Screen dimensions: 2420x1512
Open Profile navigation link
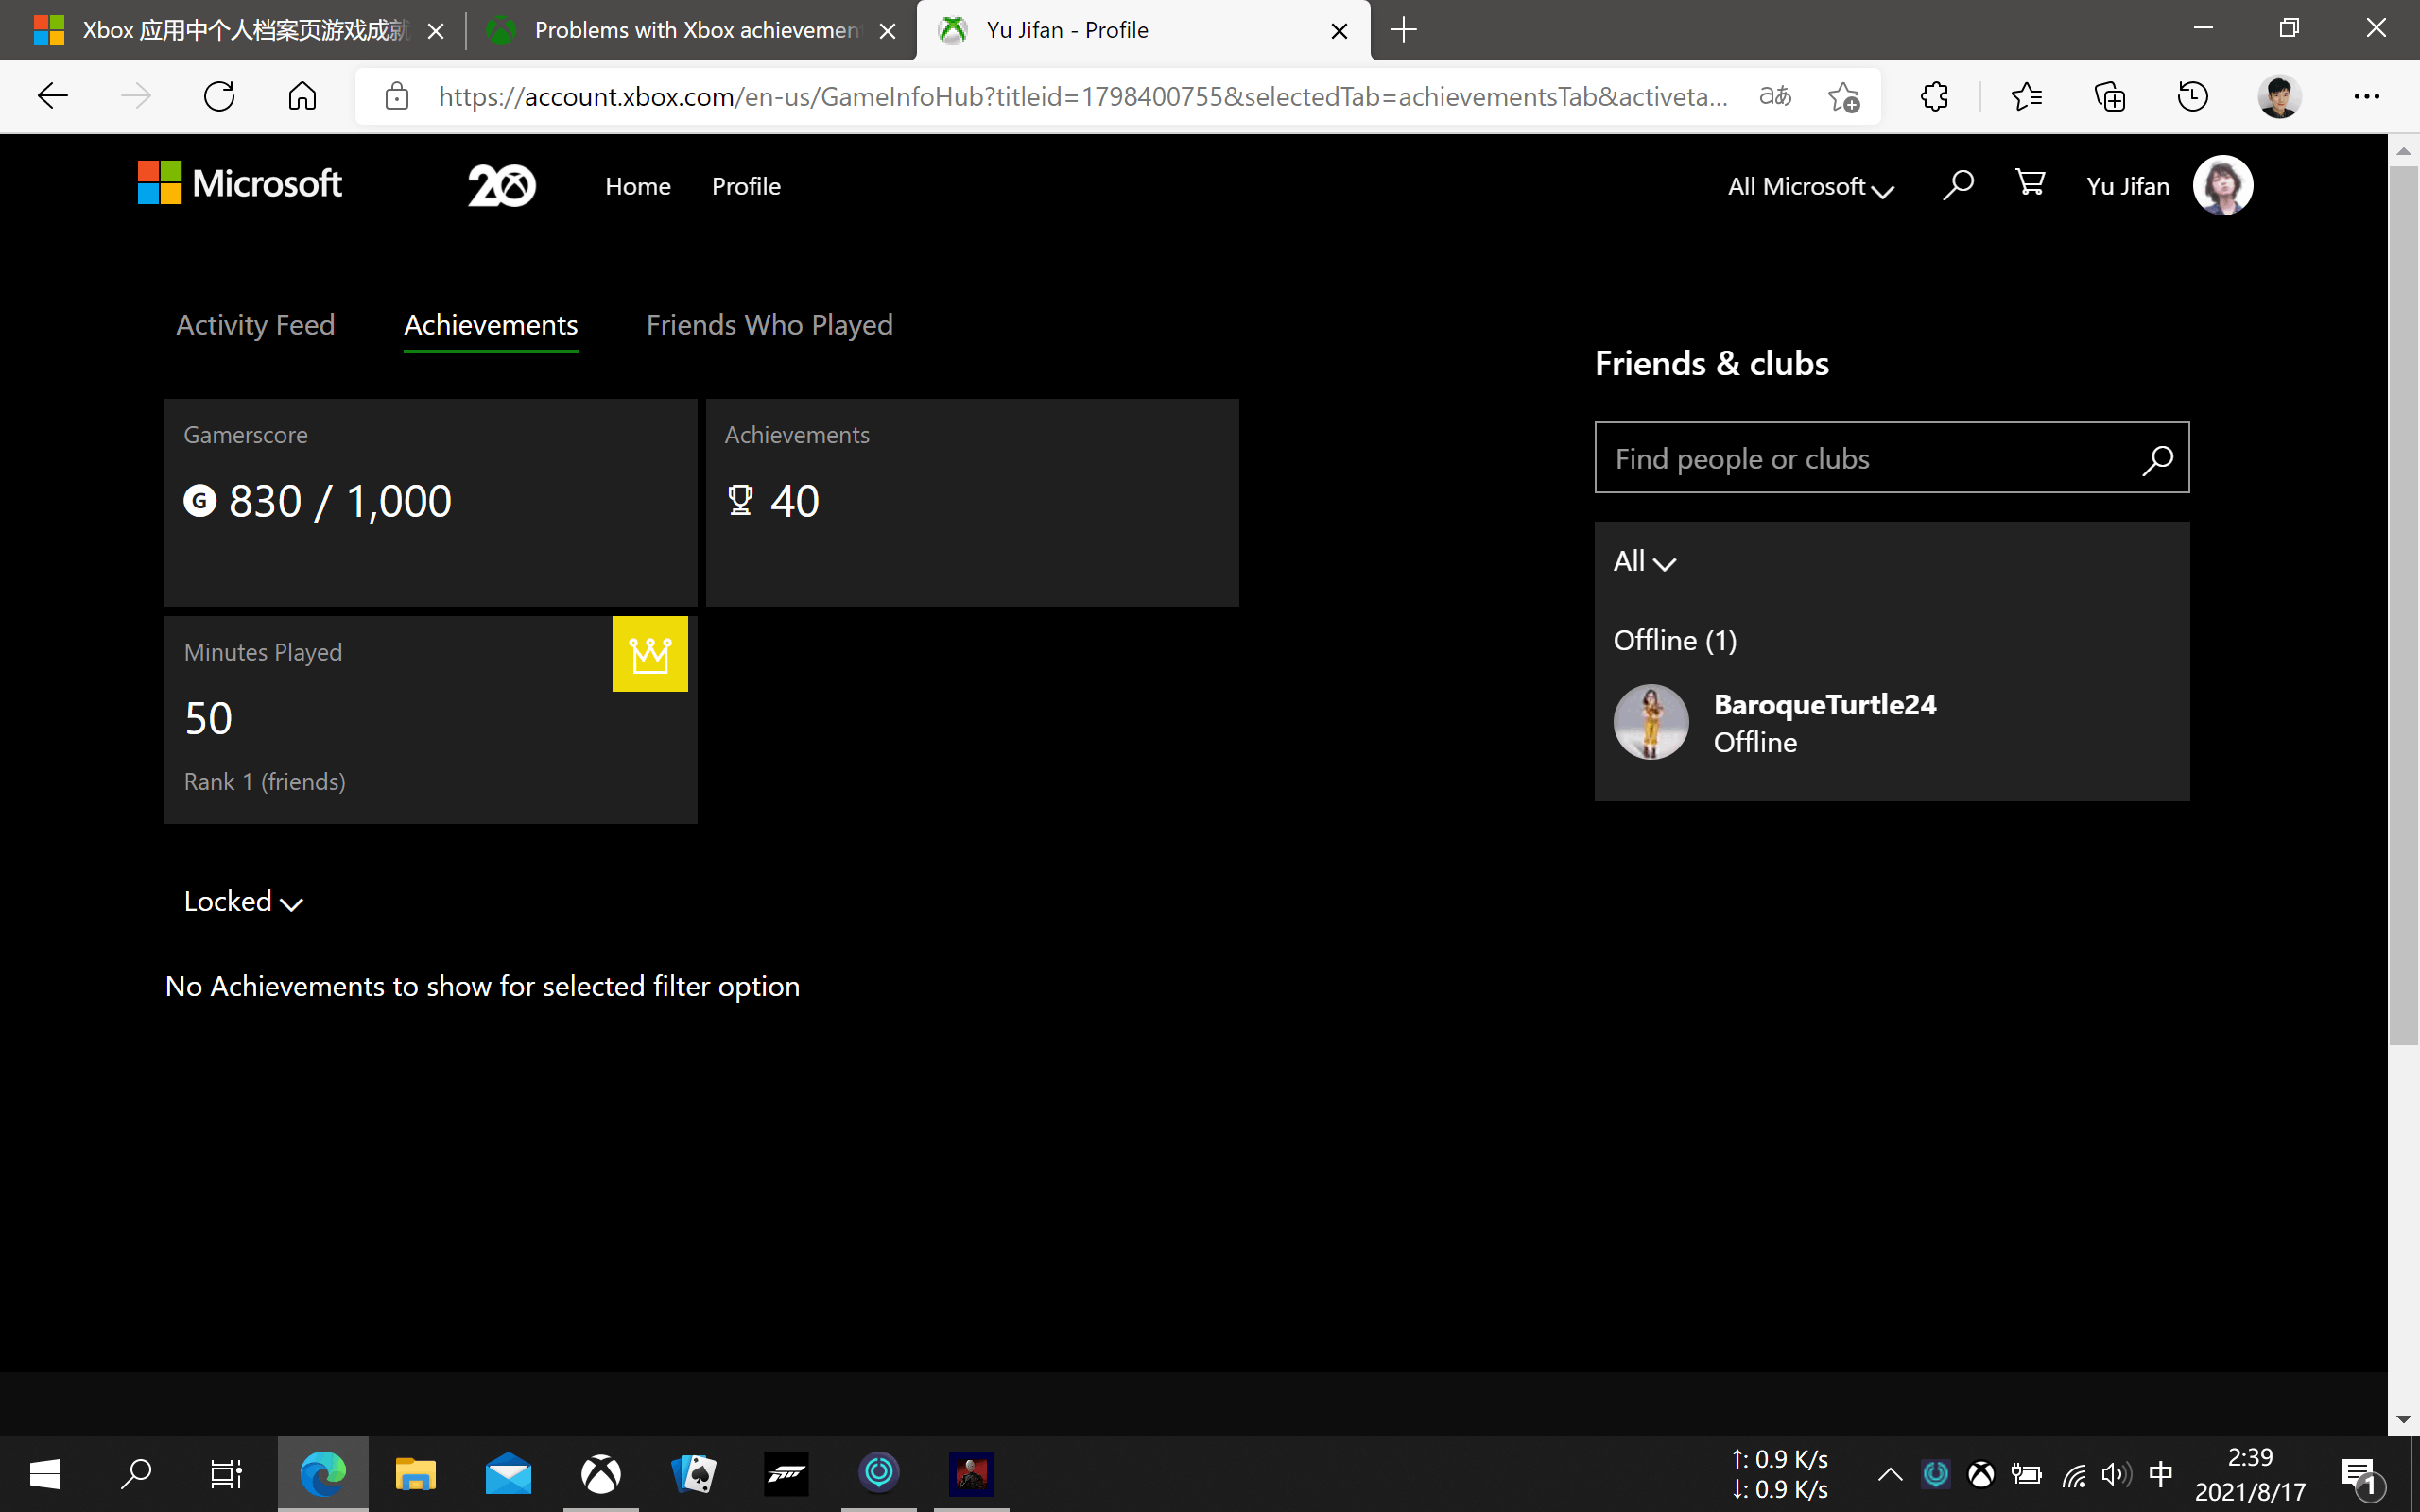[x=746, y=186]
